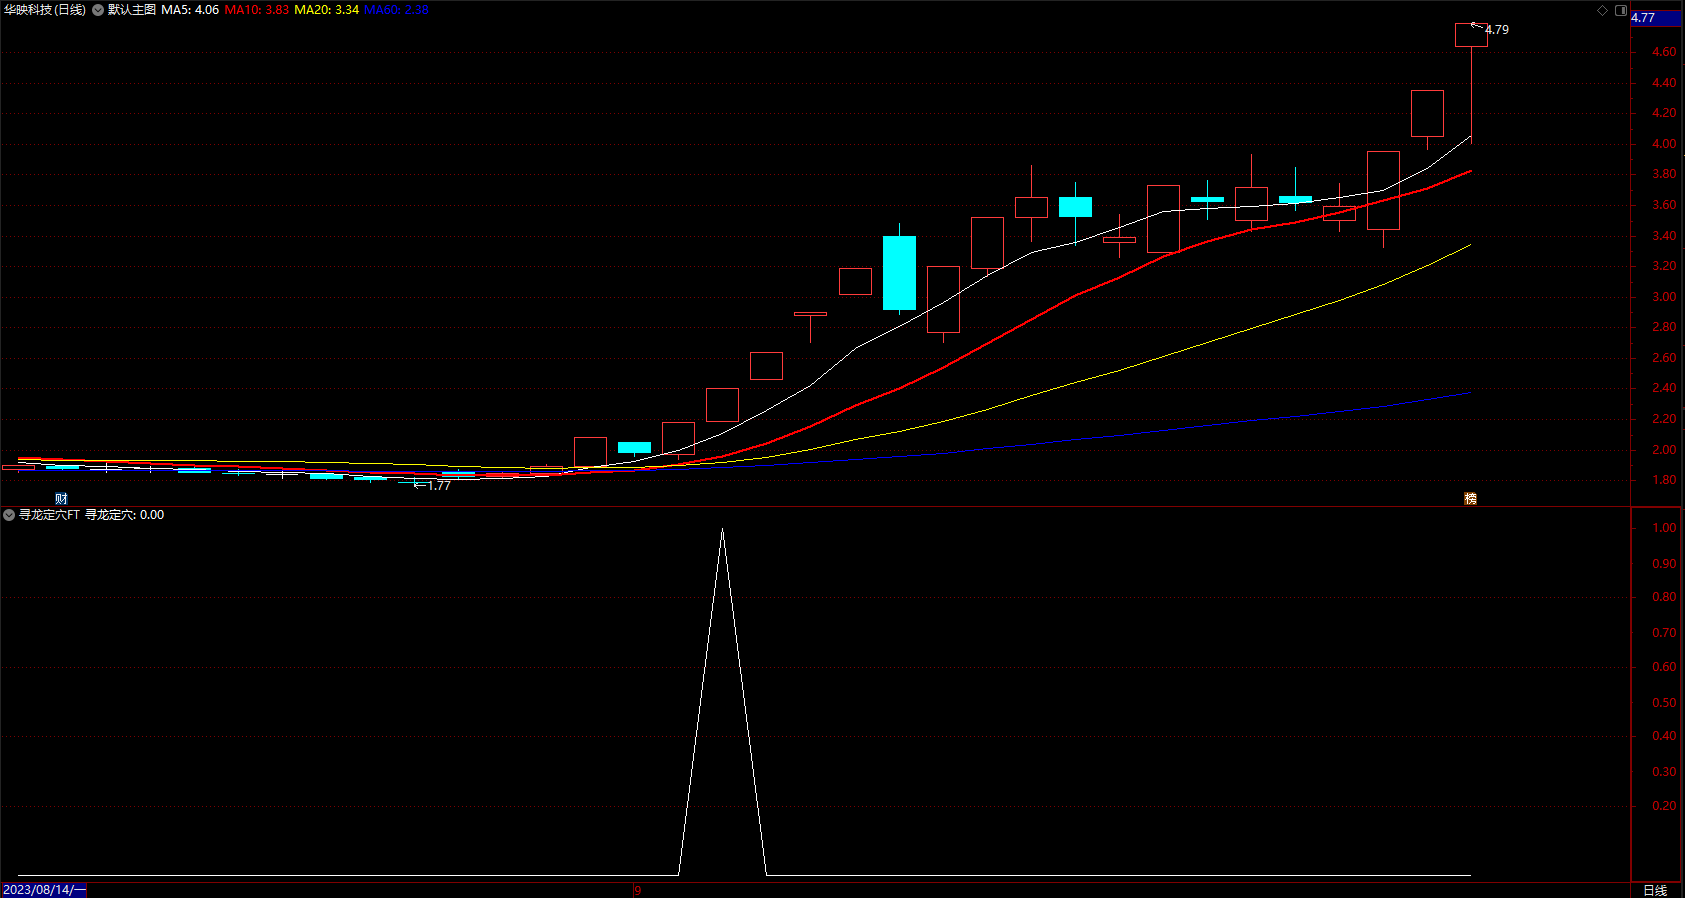Click the 1.77 low price annotation
Image resolution: width=1685 pixels, height=898 pixels.
439,485
